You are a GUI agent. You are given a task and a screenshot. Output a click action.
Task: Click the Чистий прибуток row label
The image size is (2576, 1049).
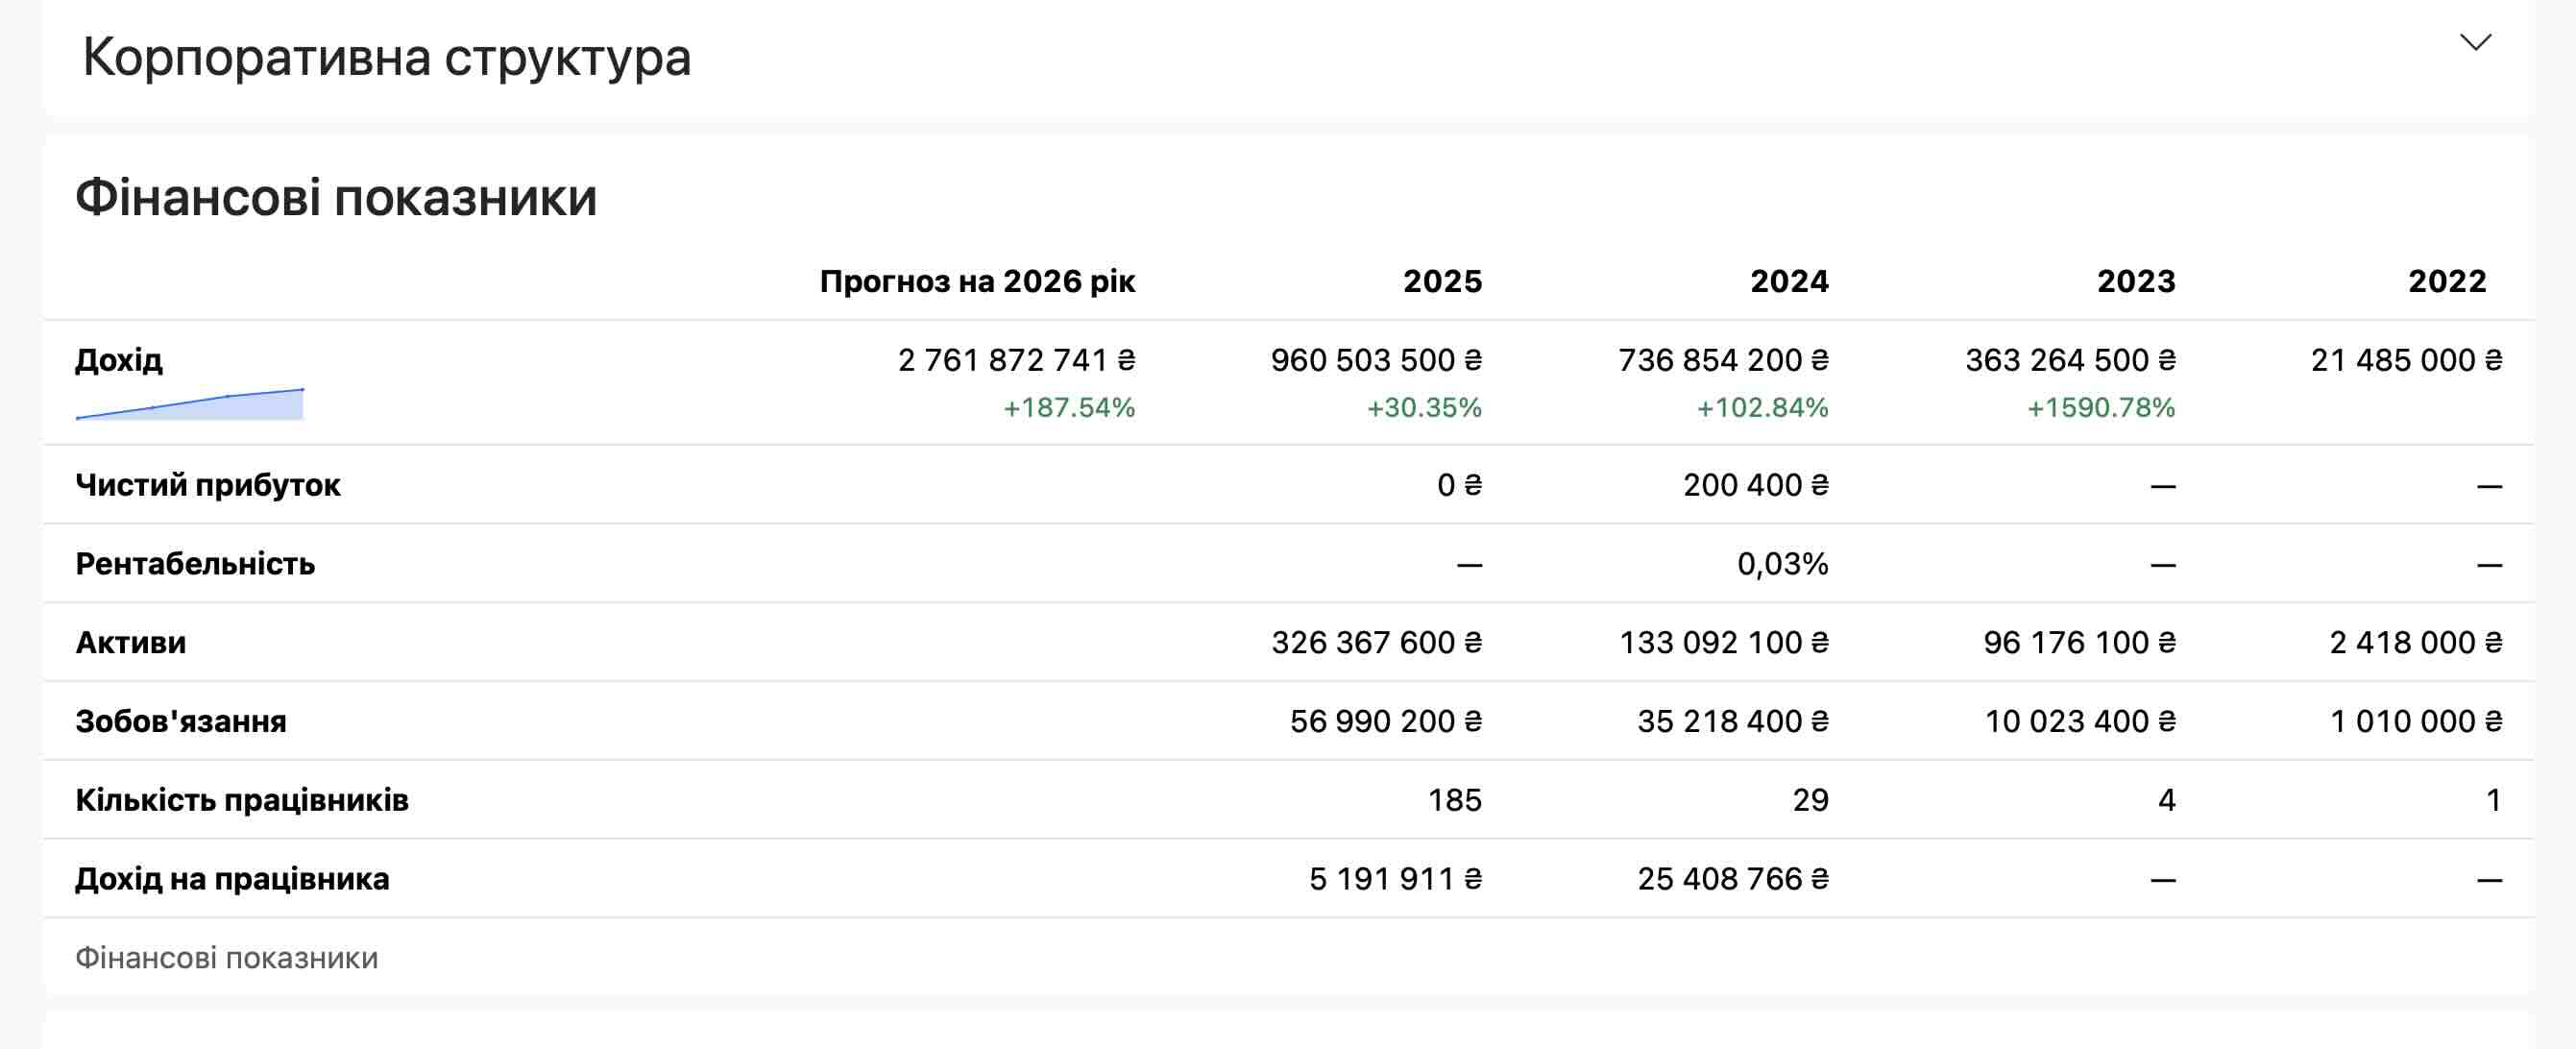(x=208, y=485)
